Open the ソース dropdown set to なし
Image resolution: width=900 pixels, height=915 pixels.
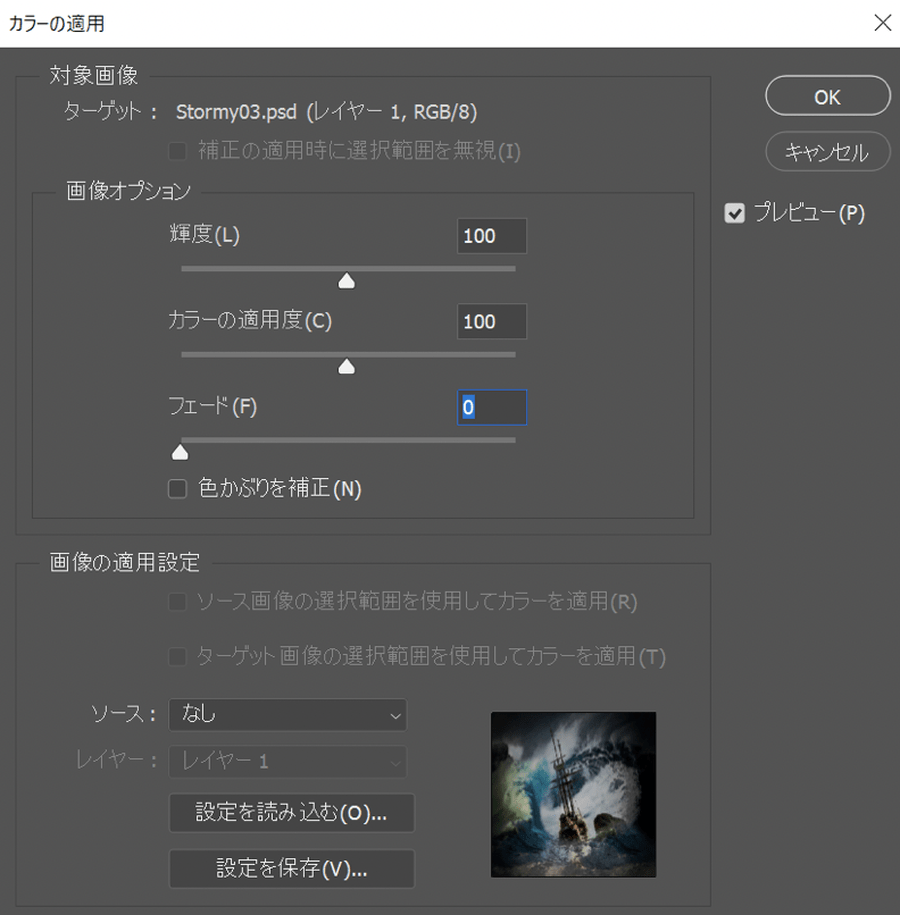pyautogui.click(x=288, y=714)
